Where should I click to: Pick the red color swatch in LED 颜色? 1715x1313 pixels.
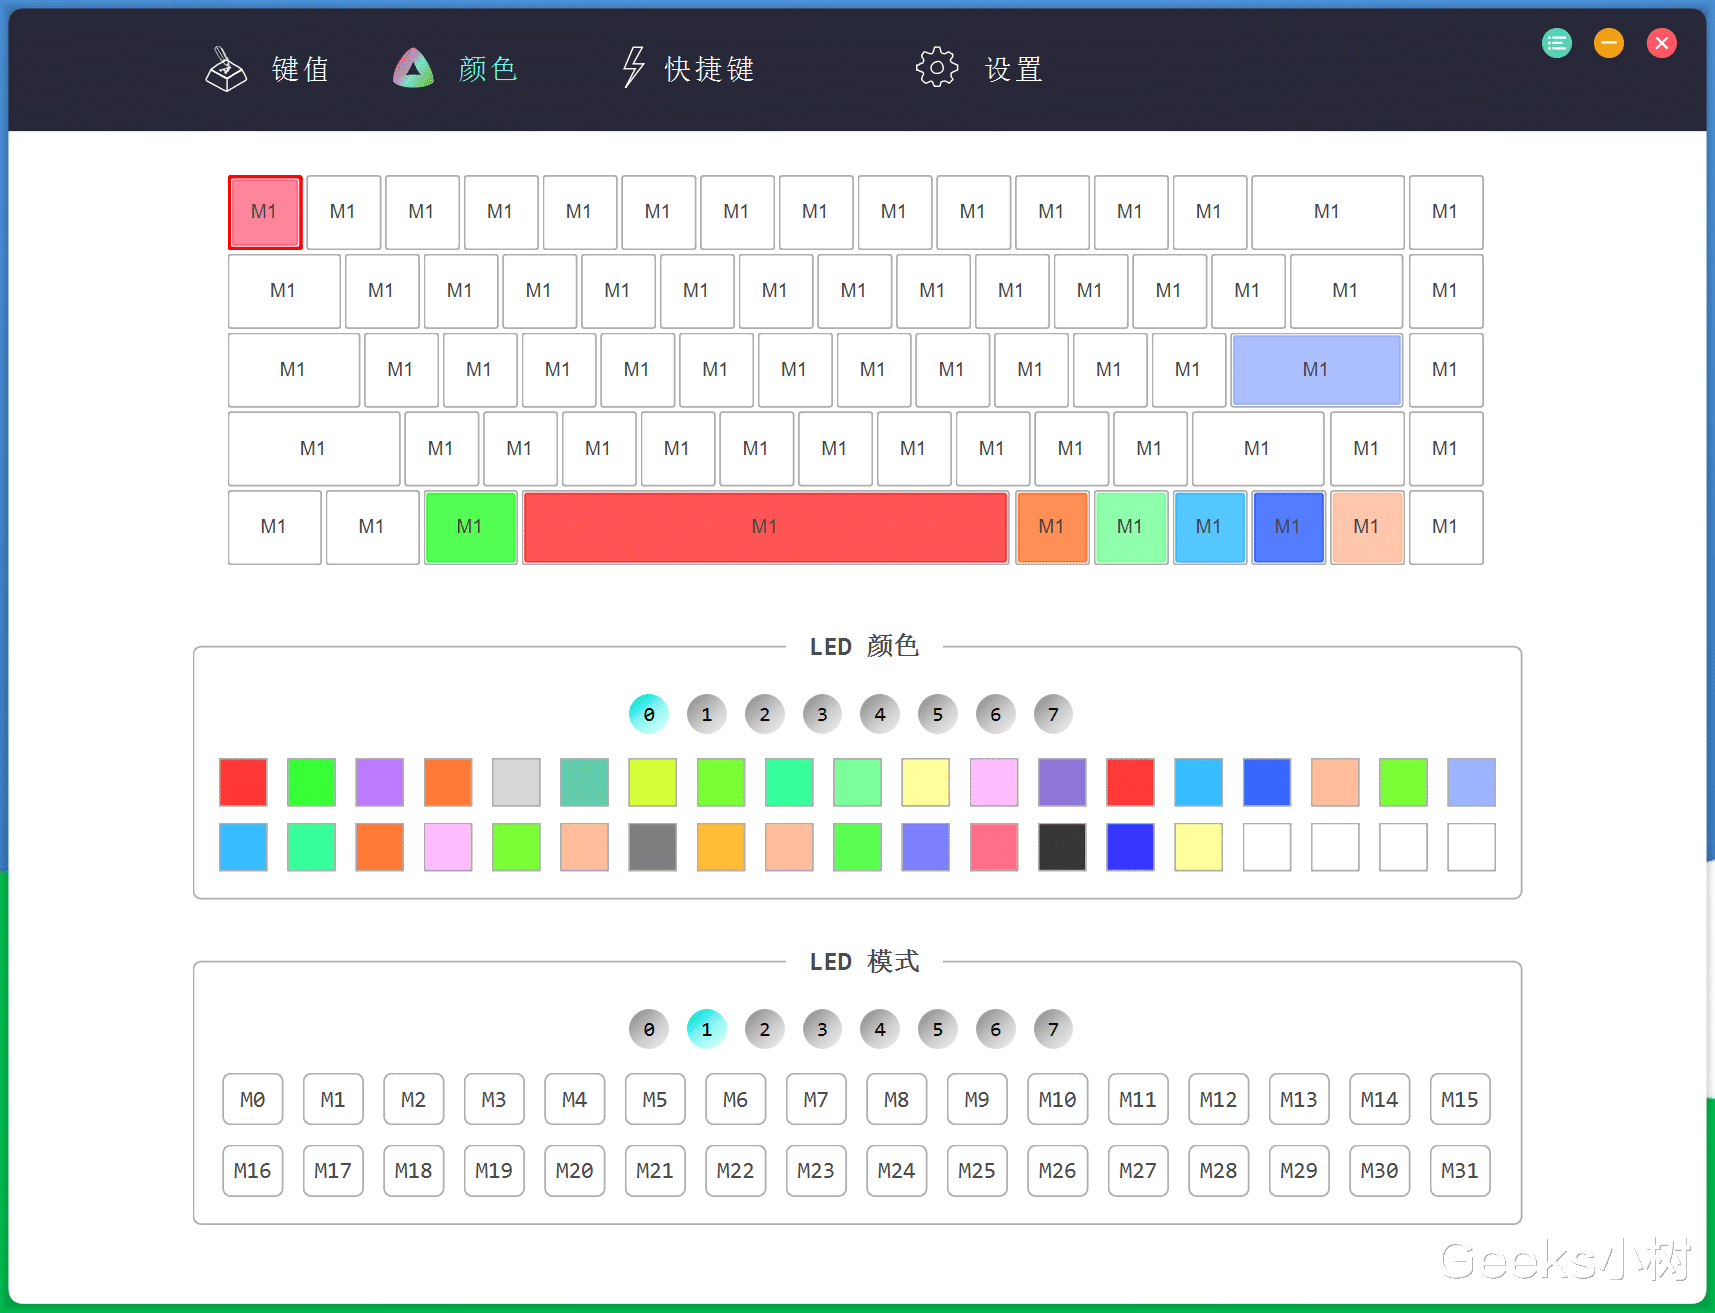[242, 782]
